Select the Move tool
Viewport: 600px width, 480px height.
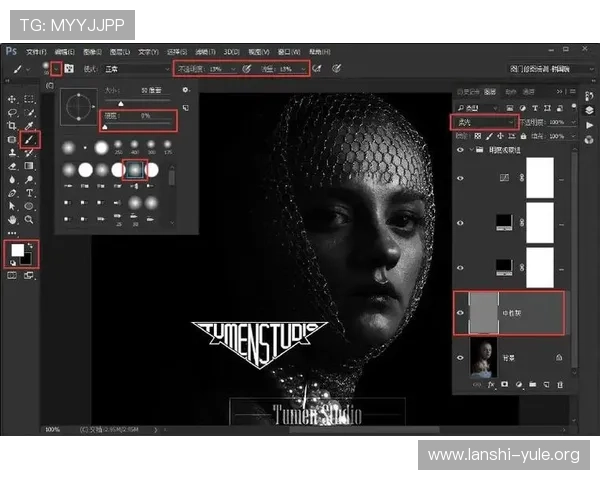(11, 100)
